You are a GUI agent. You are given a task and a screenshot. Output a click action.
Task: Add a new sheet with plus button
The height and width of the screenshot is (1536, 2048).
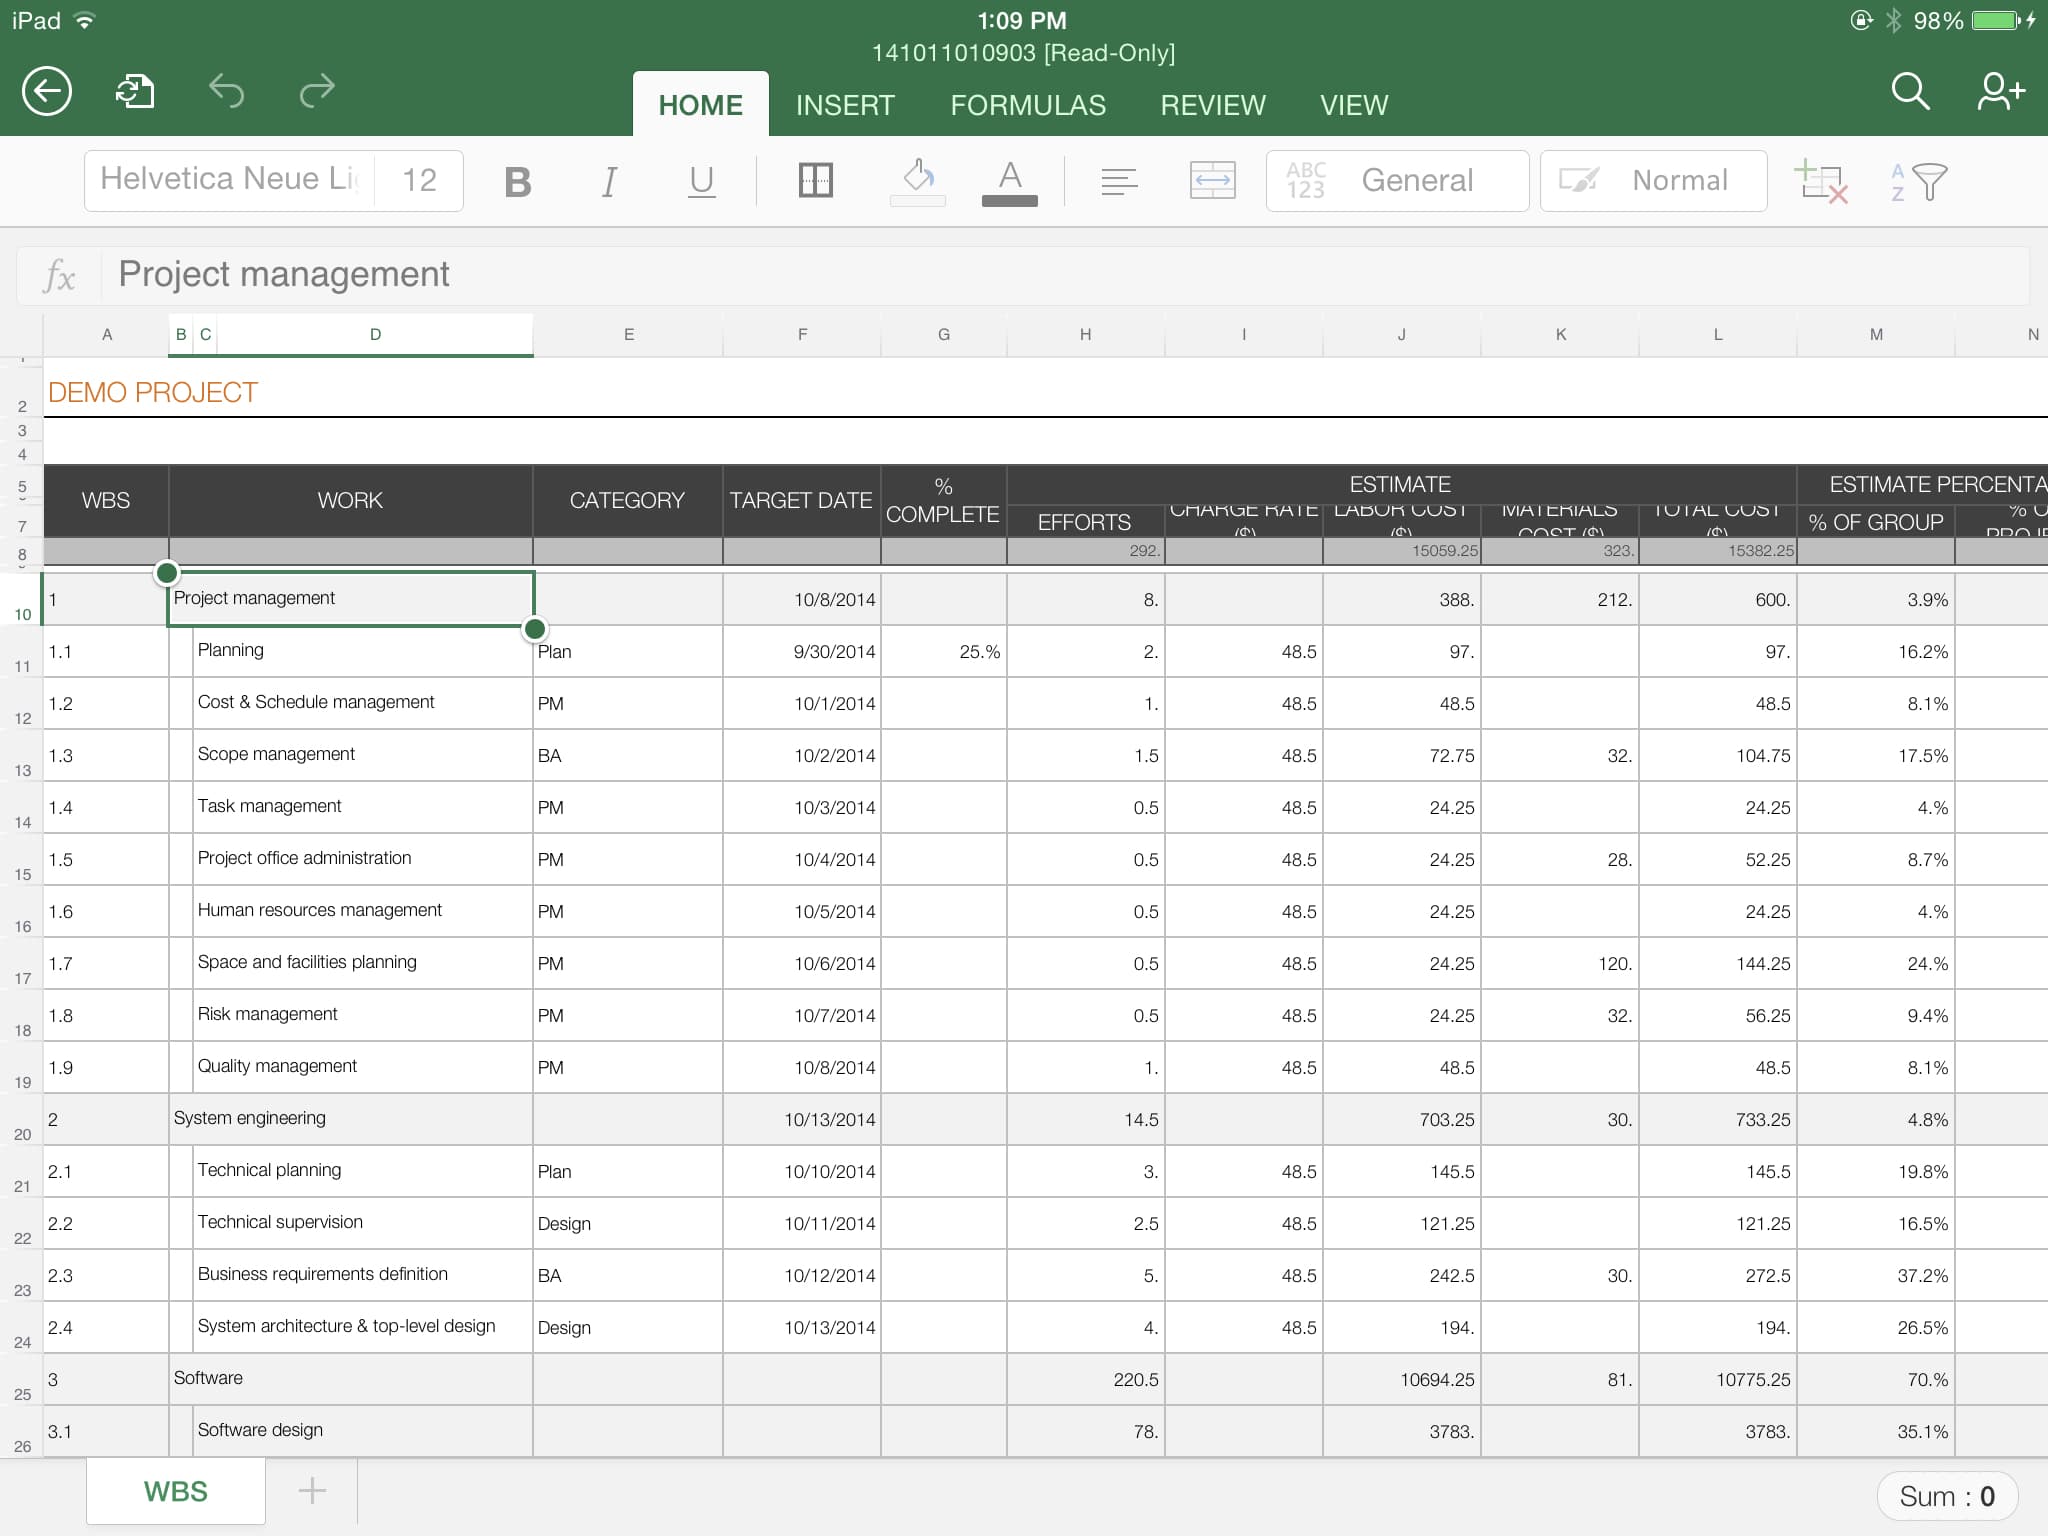click(312, 1491)
